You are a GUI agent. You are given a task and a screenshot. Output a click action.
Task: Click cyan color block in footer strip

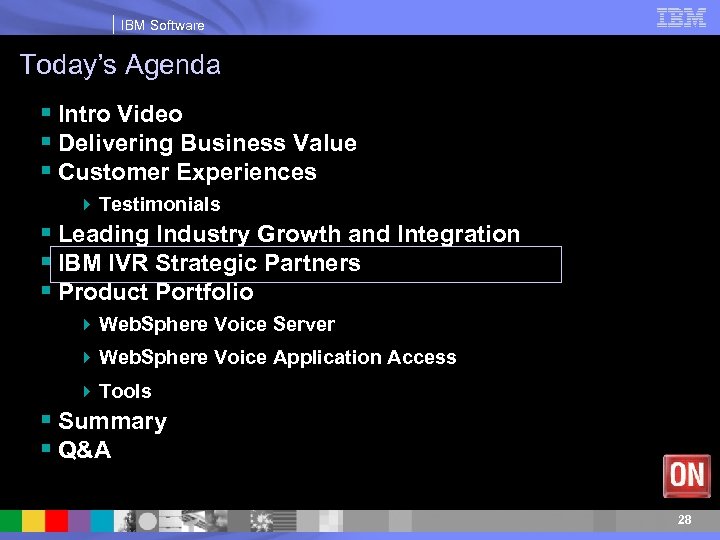102,521
